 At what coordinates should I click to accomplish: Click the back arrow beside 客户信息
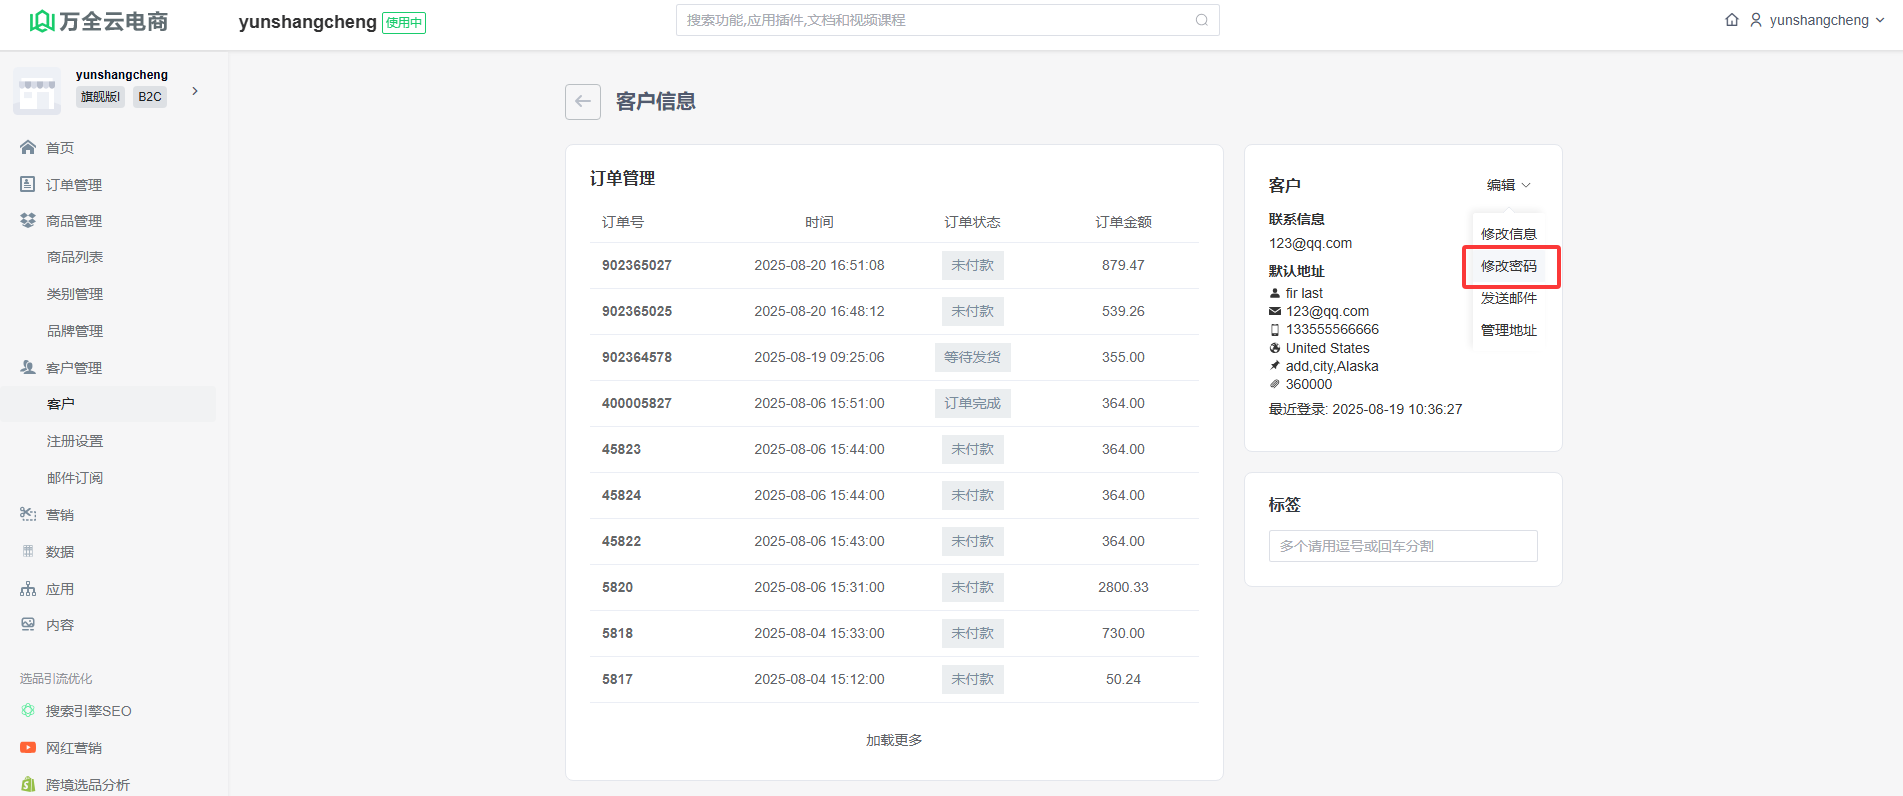pyautogui.click(x=582, y=102)
